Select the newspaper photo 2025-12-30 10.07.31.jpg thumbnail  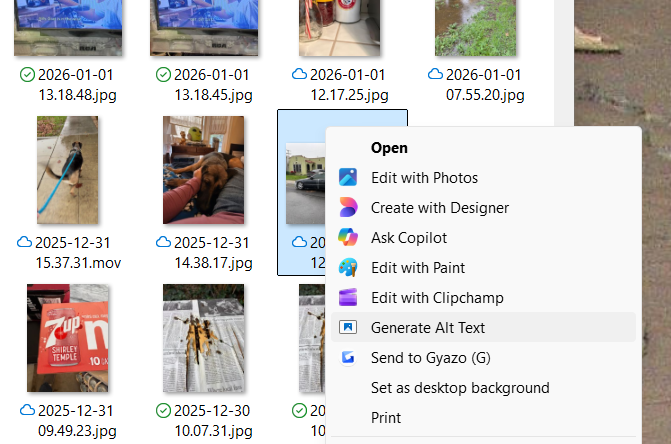coord(204,338)
